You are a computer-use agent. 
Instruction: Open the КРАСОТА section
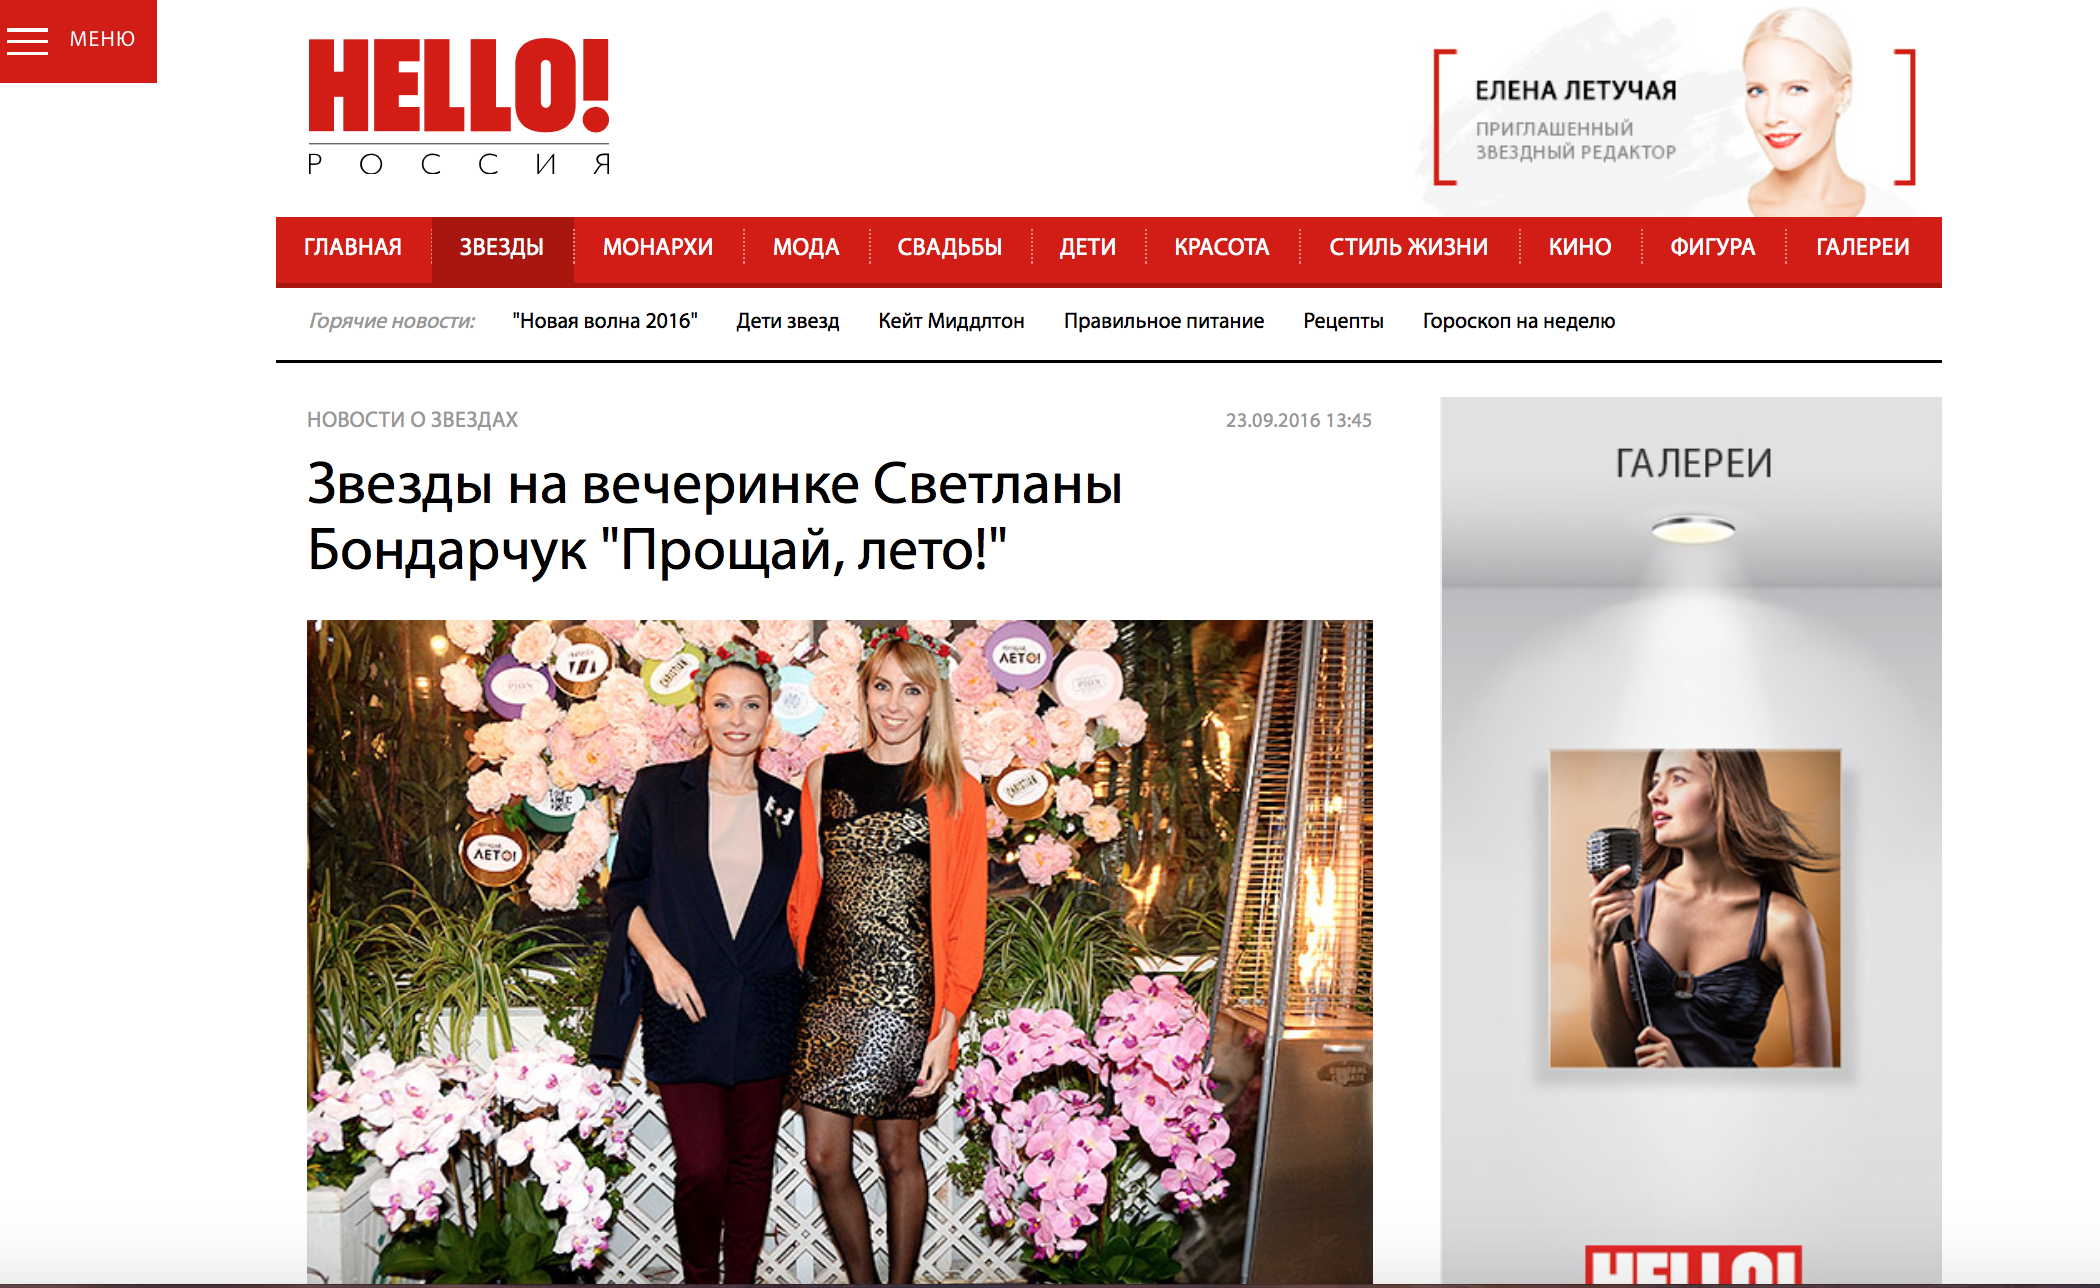(1222, 247)
